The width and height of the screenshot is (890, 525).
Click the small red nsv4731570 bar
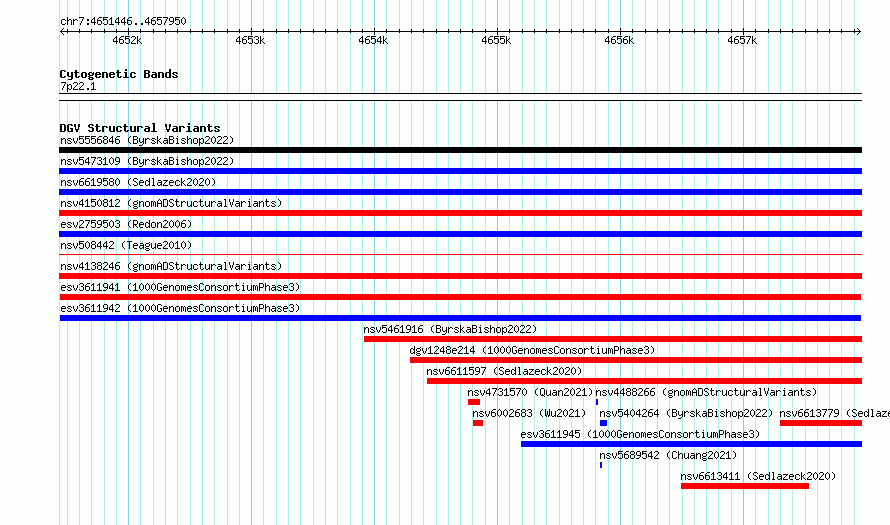474,402
